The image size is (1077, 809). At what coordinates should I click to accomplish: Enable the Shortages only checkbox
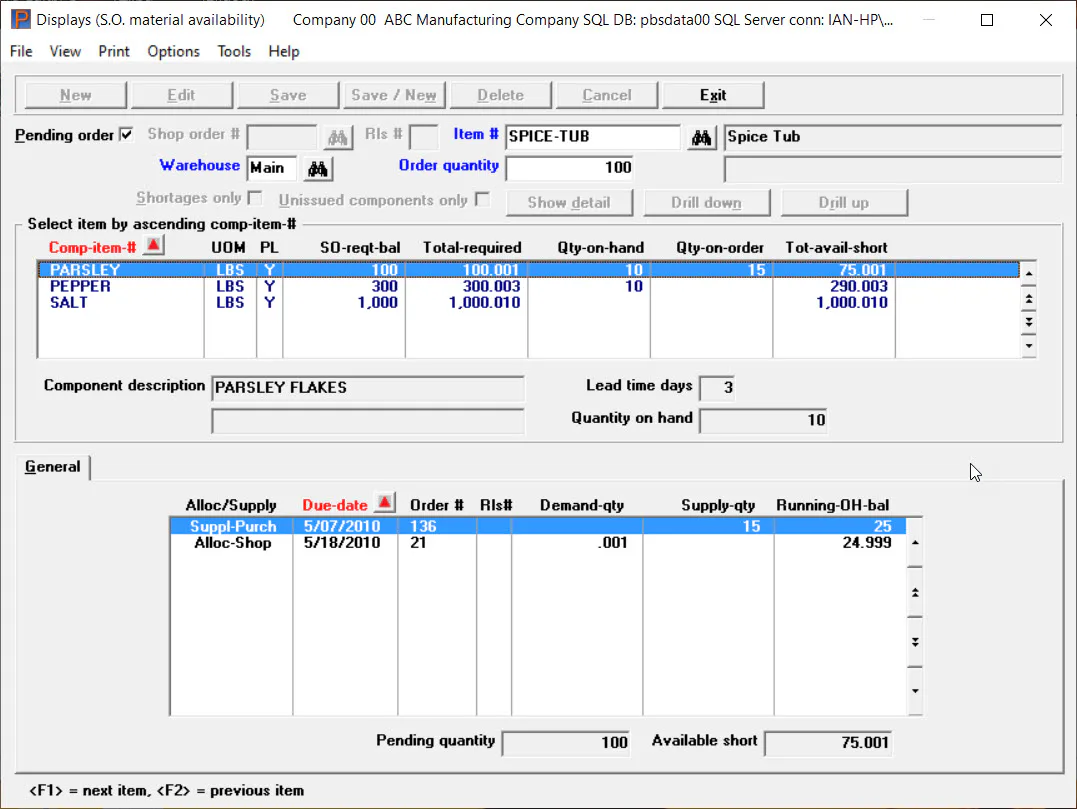click(255, 198)
